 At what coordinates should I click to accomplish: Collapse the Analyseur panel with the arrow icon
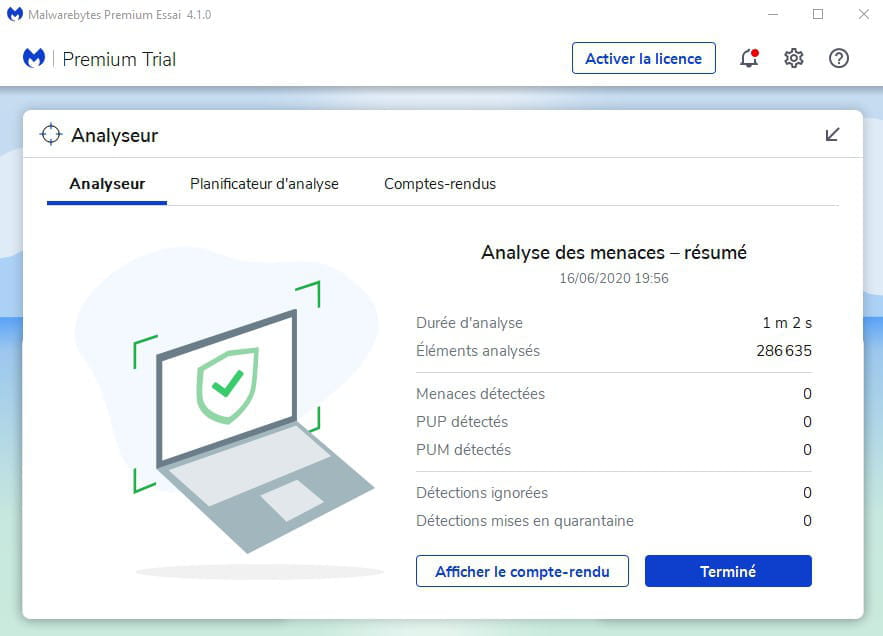[x=832, y=135]
